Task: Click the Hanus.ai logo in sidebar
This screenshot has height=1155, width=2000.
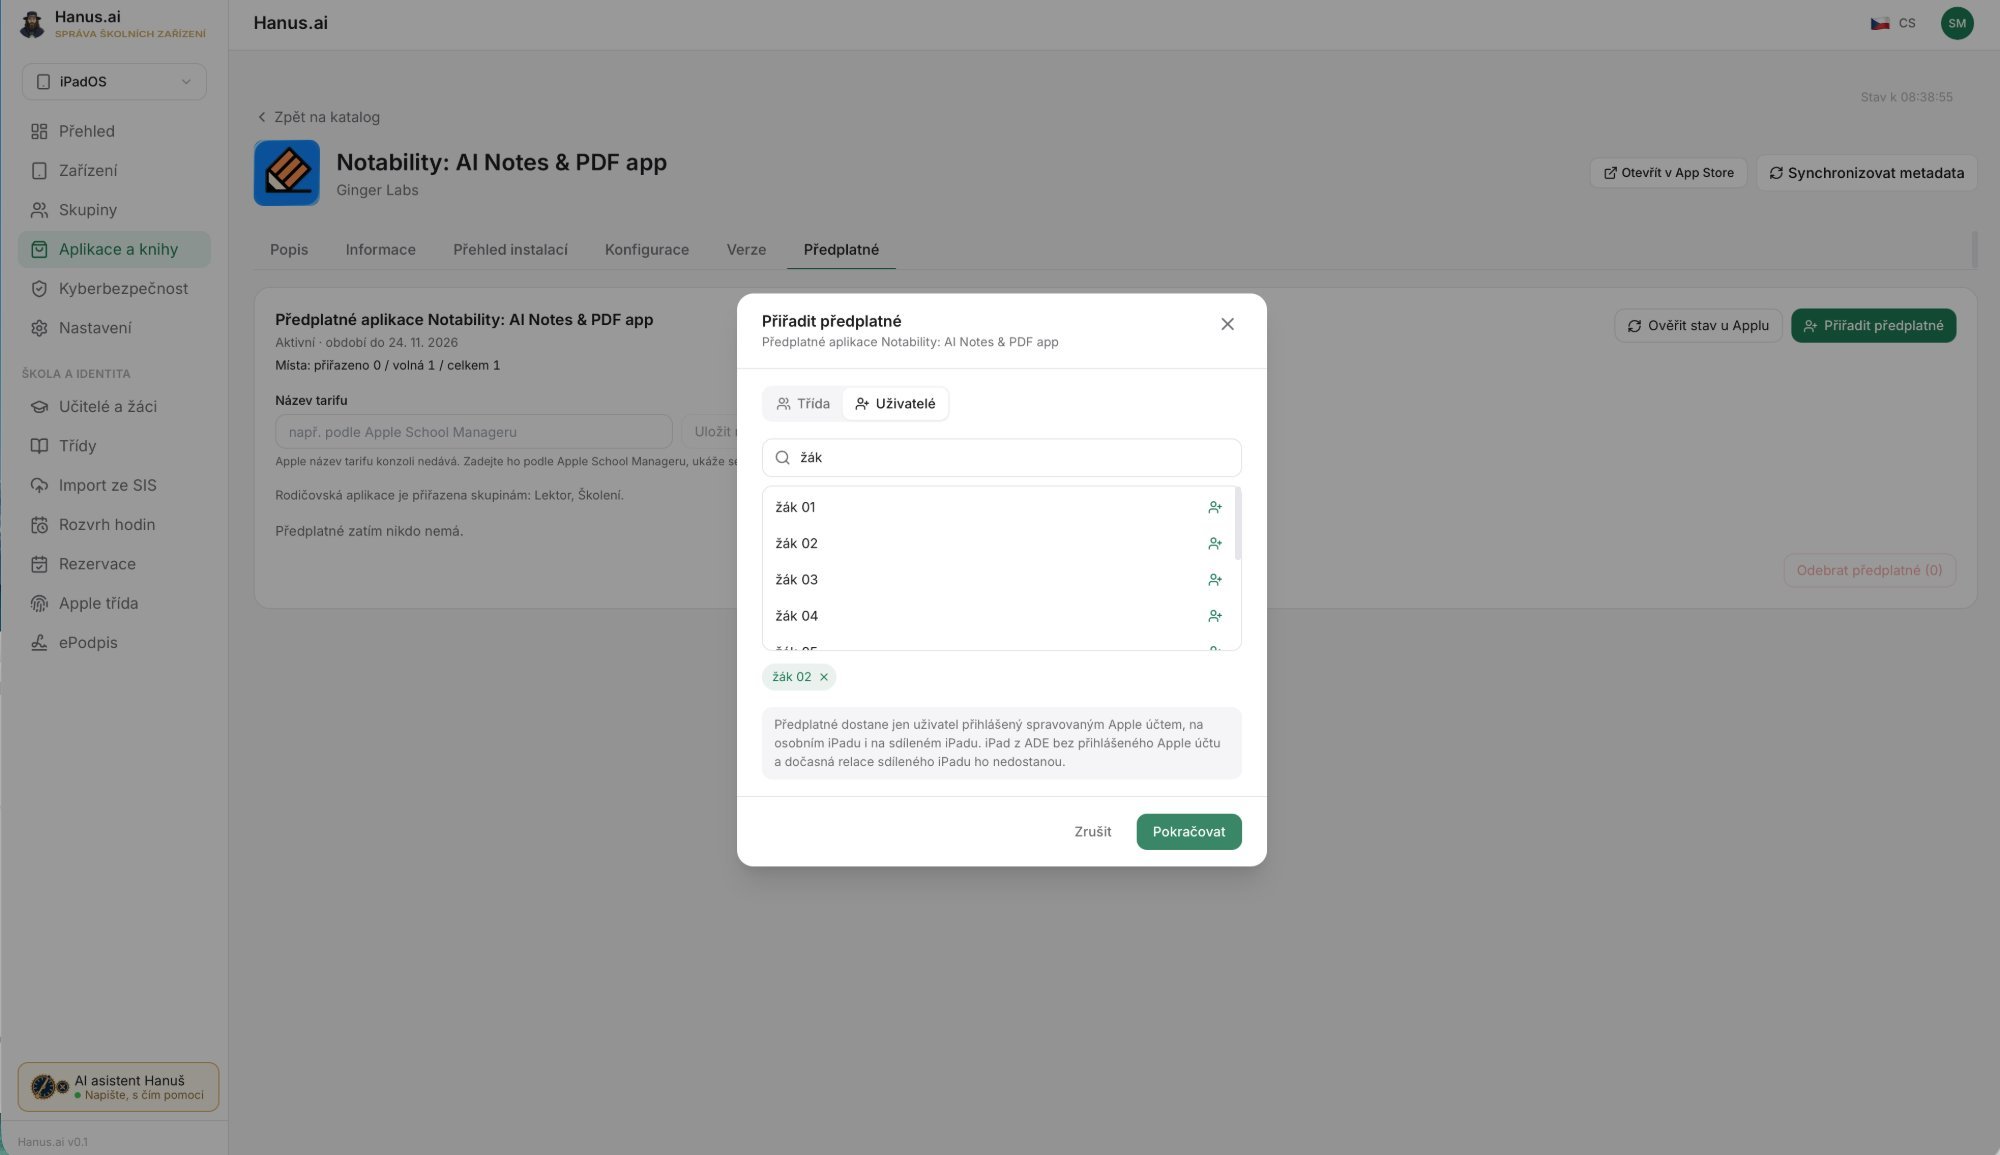Action: pos(32,24)
